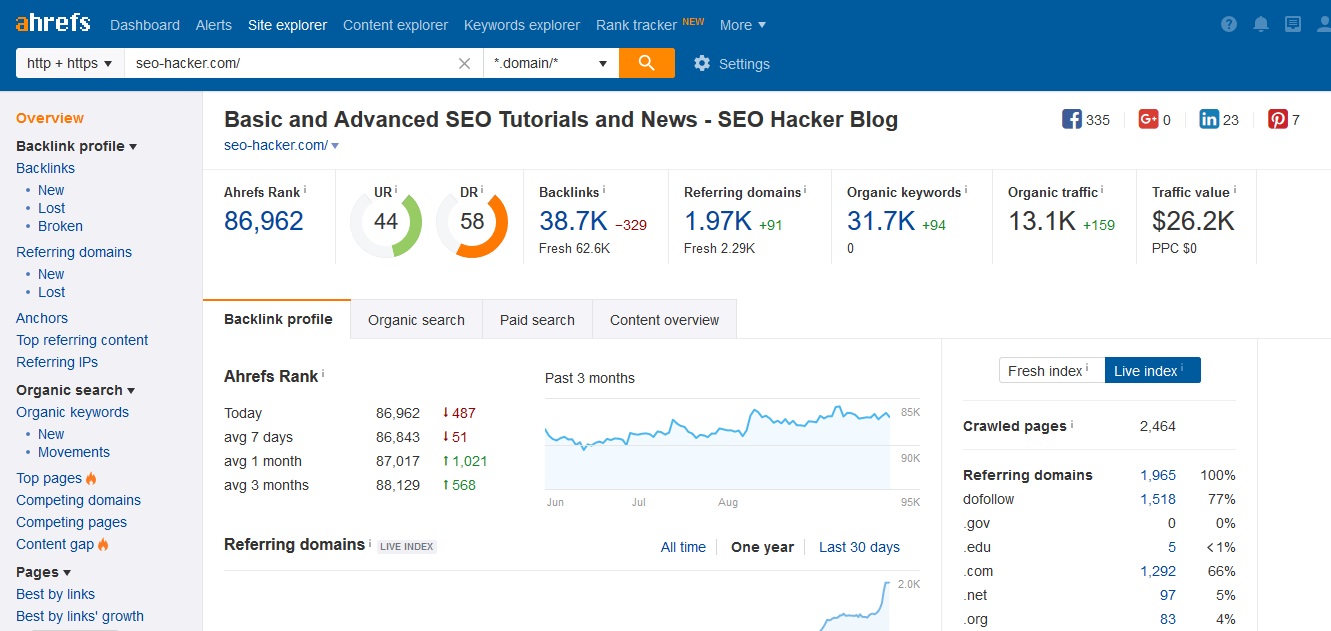Open Settings gear icon
The width and height of the screenshot is (1331, 631).
pos(702,63)
